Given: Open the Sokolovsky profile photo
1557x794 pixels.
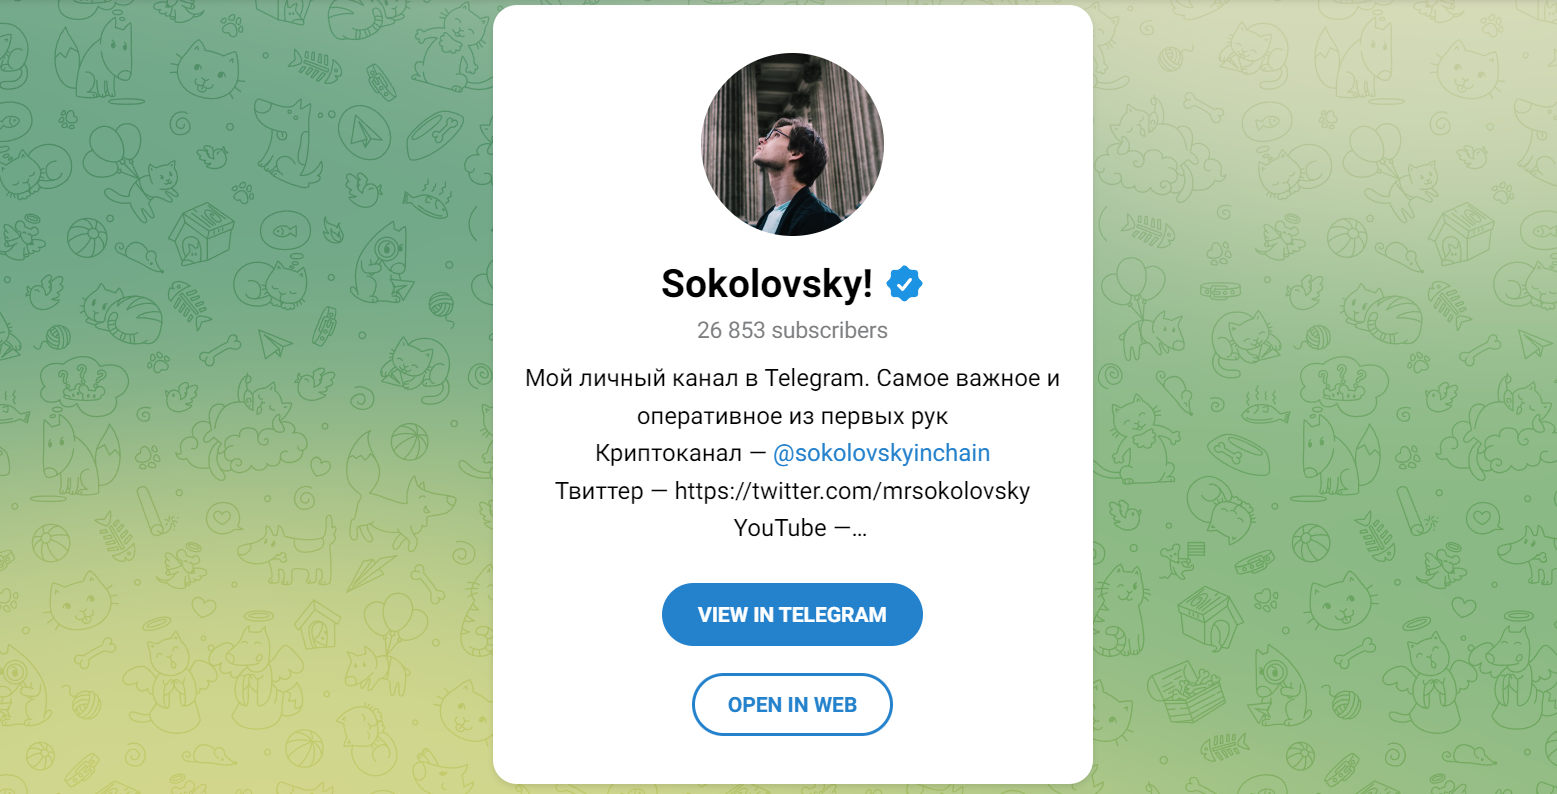Looking at the screenshot, I should pos(792,144).
